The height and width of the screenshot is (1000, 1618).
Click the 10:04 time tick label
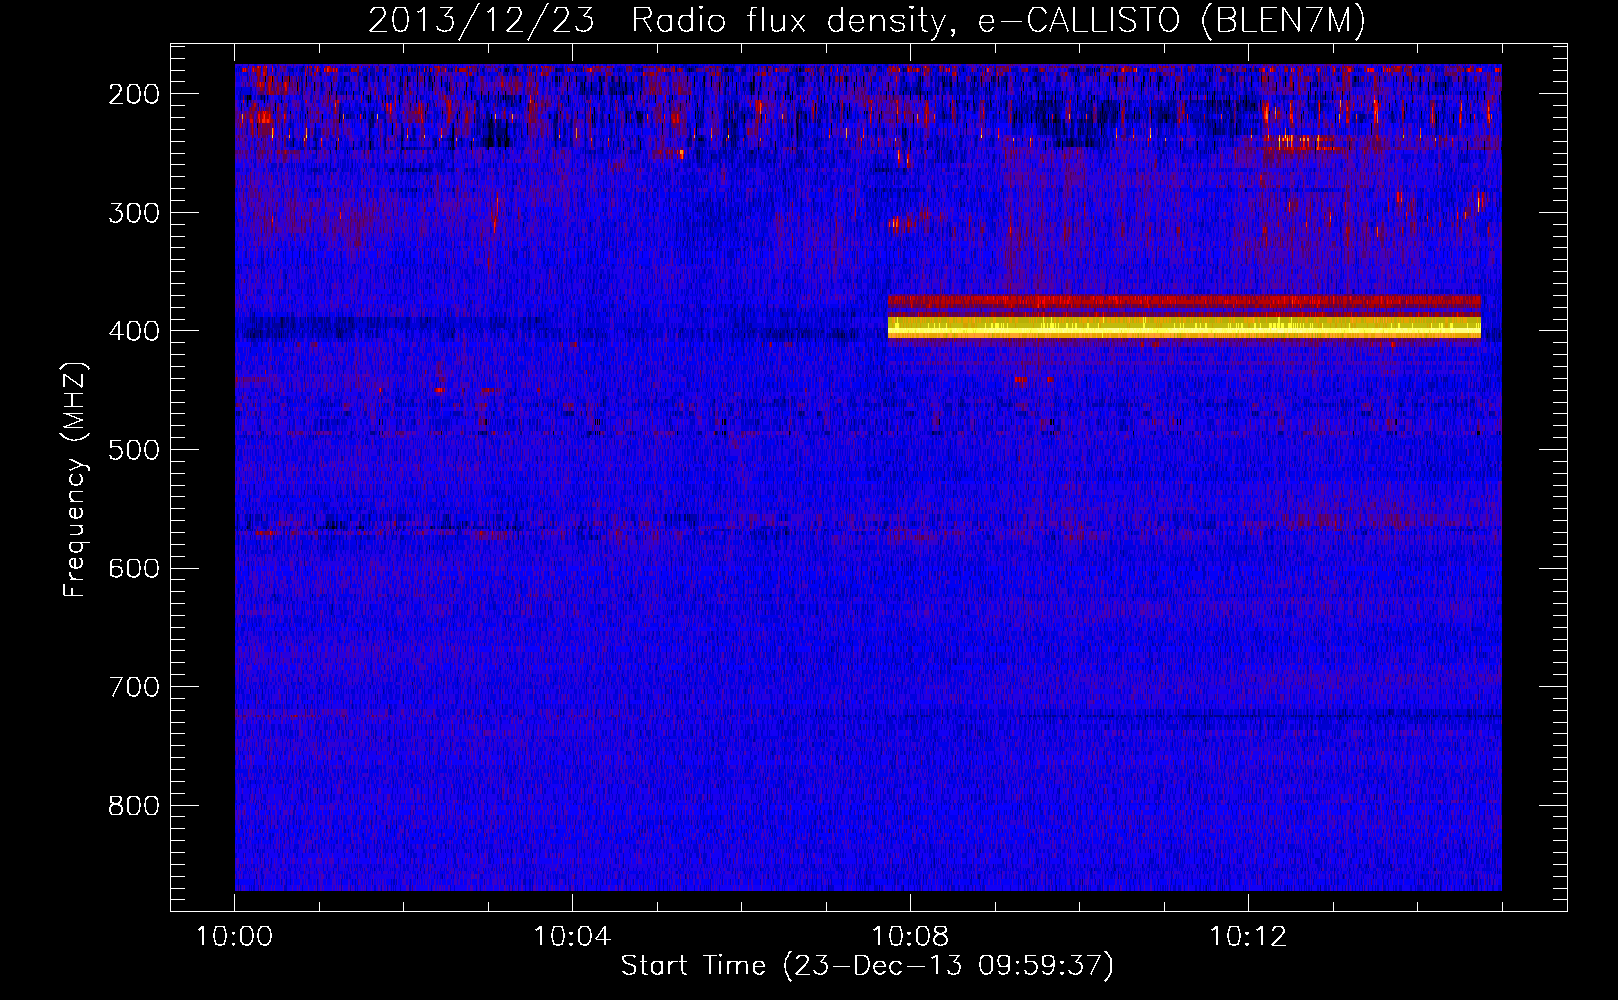pos(572,937)
